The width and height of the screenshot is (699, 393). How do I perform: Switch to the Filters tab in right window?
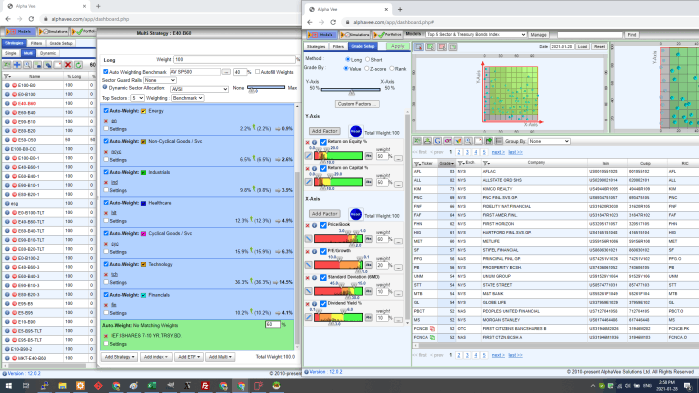tap(338, 46)
